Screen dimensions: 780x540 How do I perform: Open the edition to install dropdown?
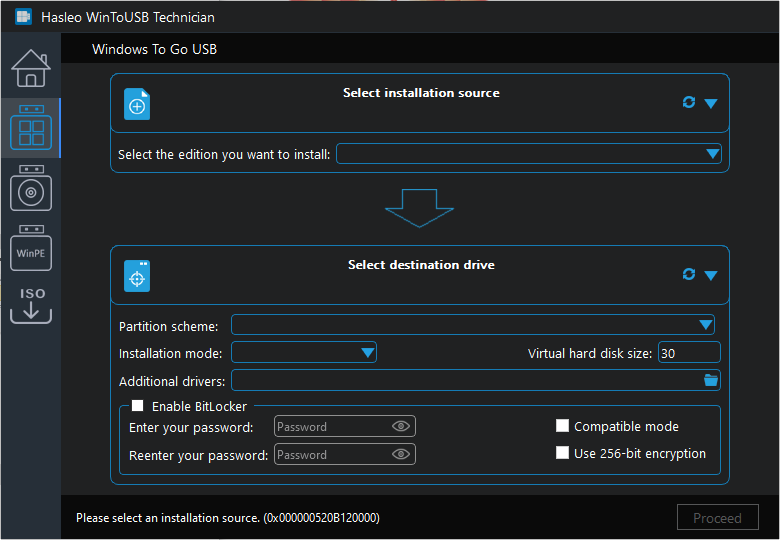pyautogui.click(x=712, y=154)
